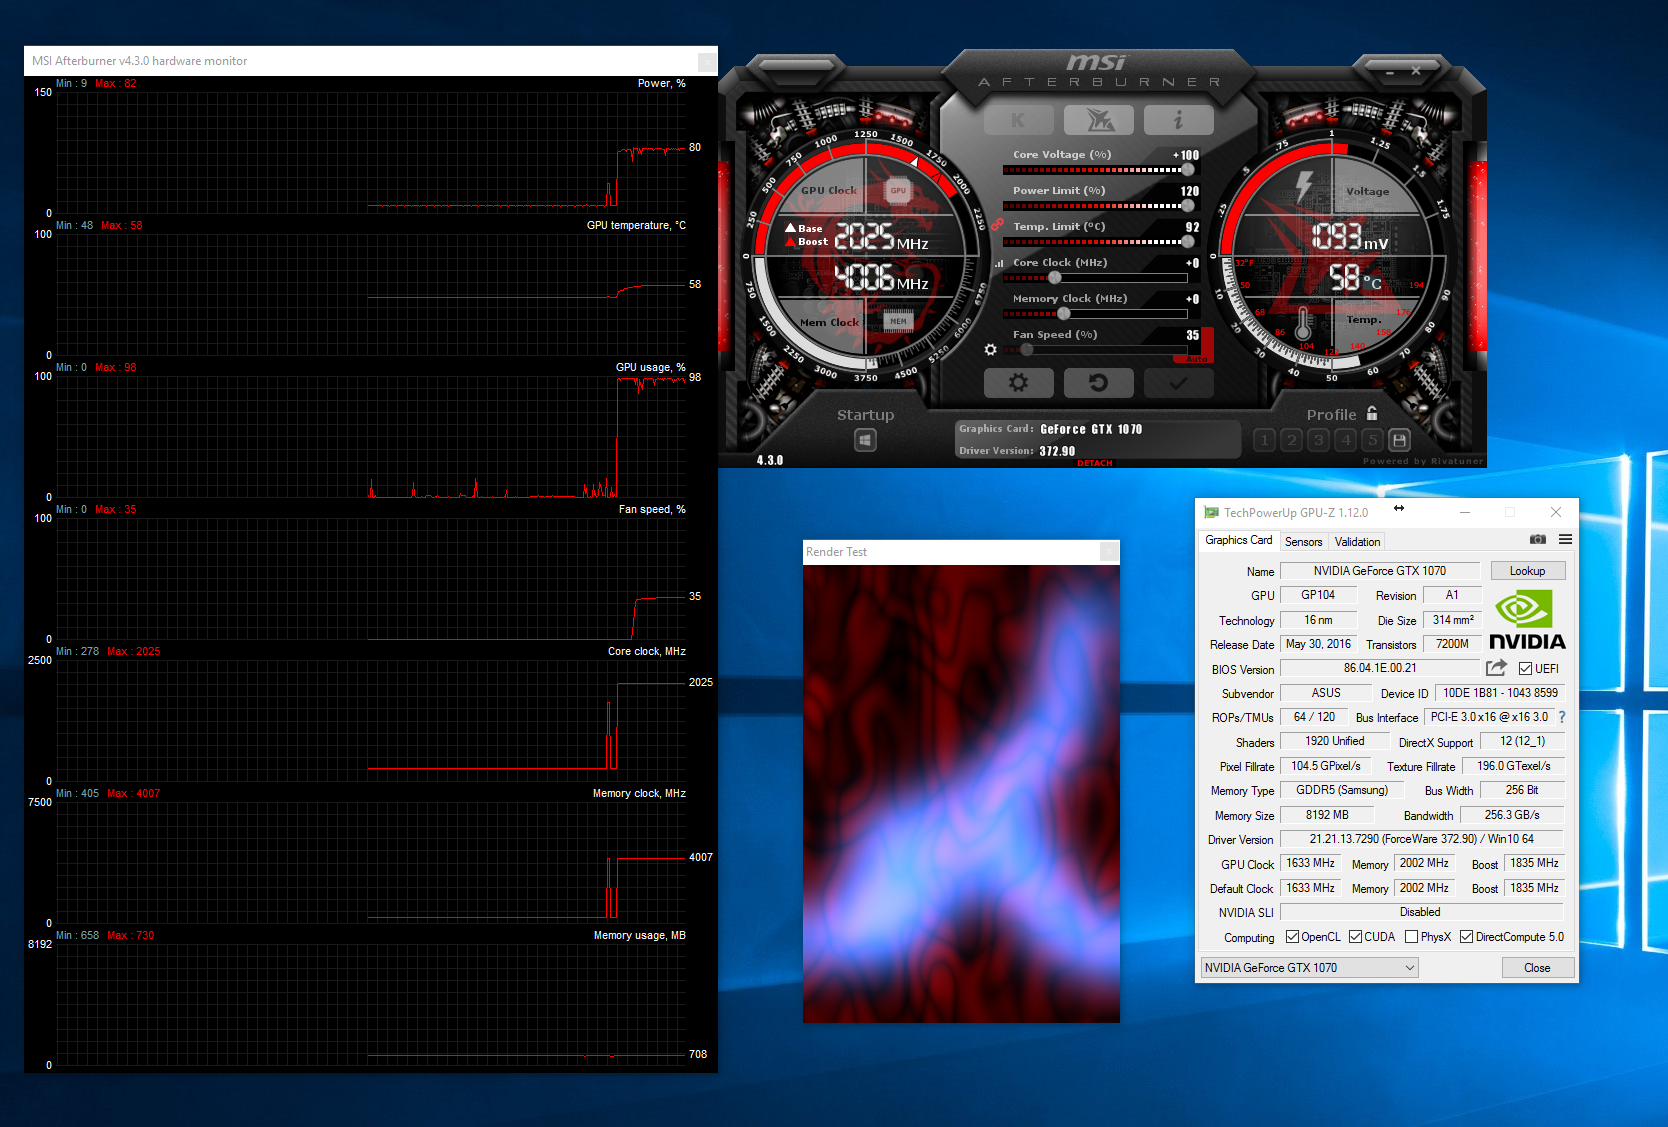
Task: Open the GPU selection dropdown in GPU-Z
Action: tap(1309, 968)
